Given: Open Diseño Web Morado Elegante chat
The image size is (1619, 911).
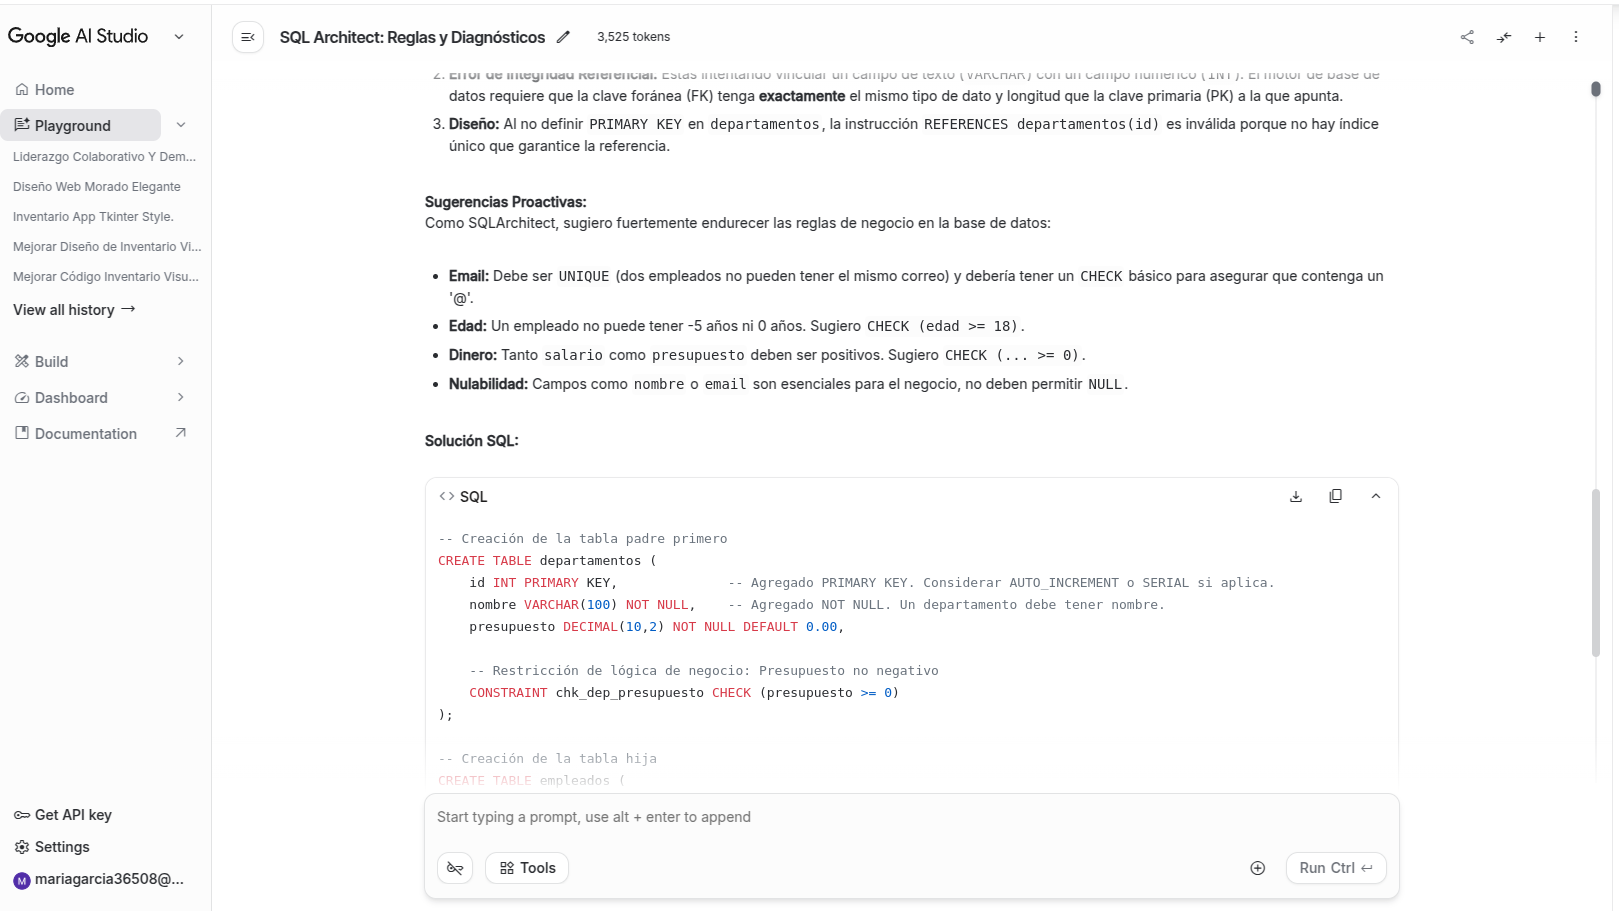Looking at the screenshot, I should [x=97, y=187].
